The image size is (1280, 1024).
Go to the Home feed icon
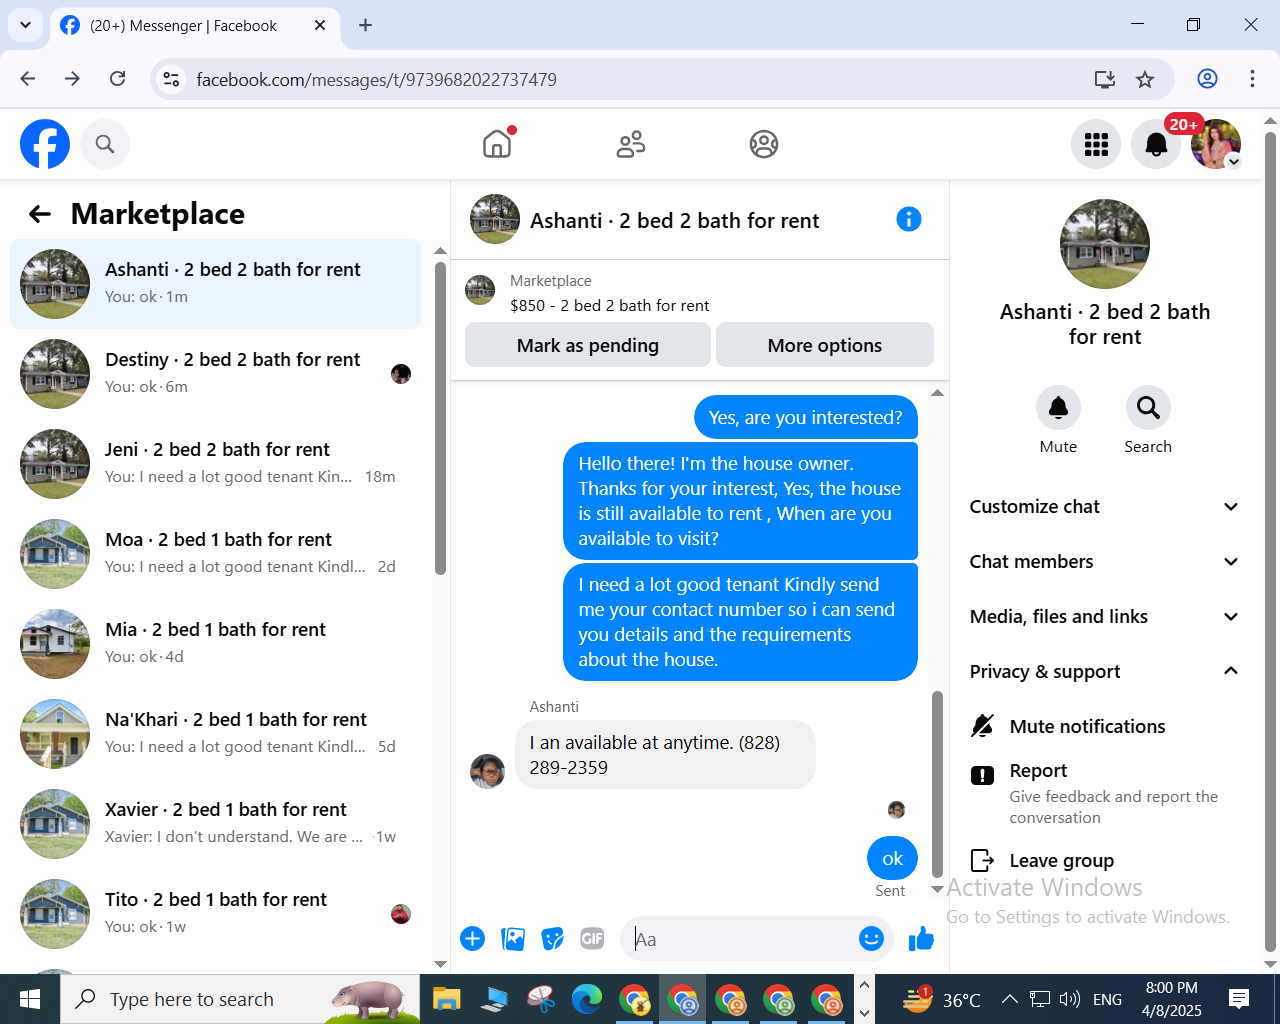click(497, 144)
